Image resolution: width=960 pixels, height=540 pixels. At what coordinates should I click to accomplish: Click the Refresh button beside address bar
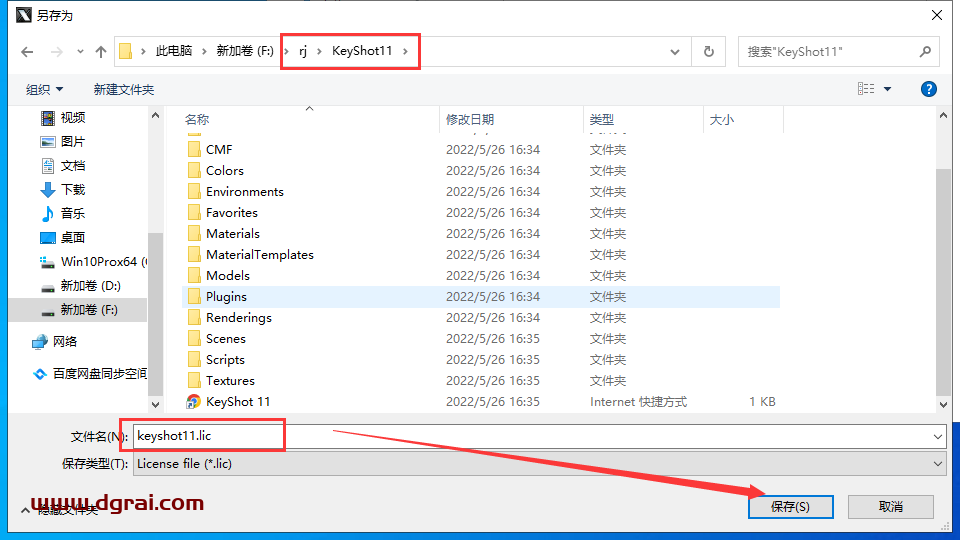pos(709,51)
